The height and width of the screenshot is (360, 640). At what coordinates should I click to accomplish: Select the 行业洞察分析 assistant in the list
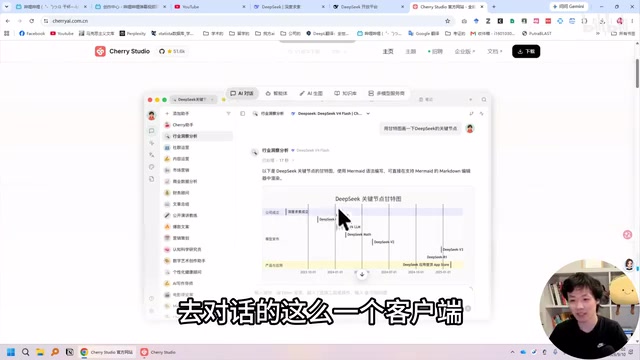[x=197, y=136]
